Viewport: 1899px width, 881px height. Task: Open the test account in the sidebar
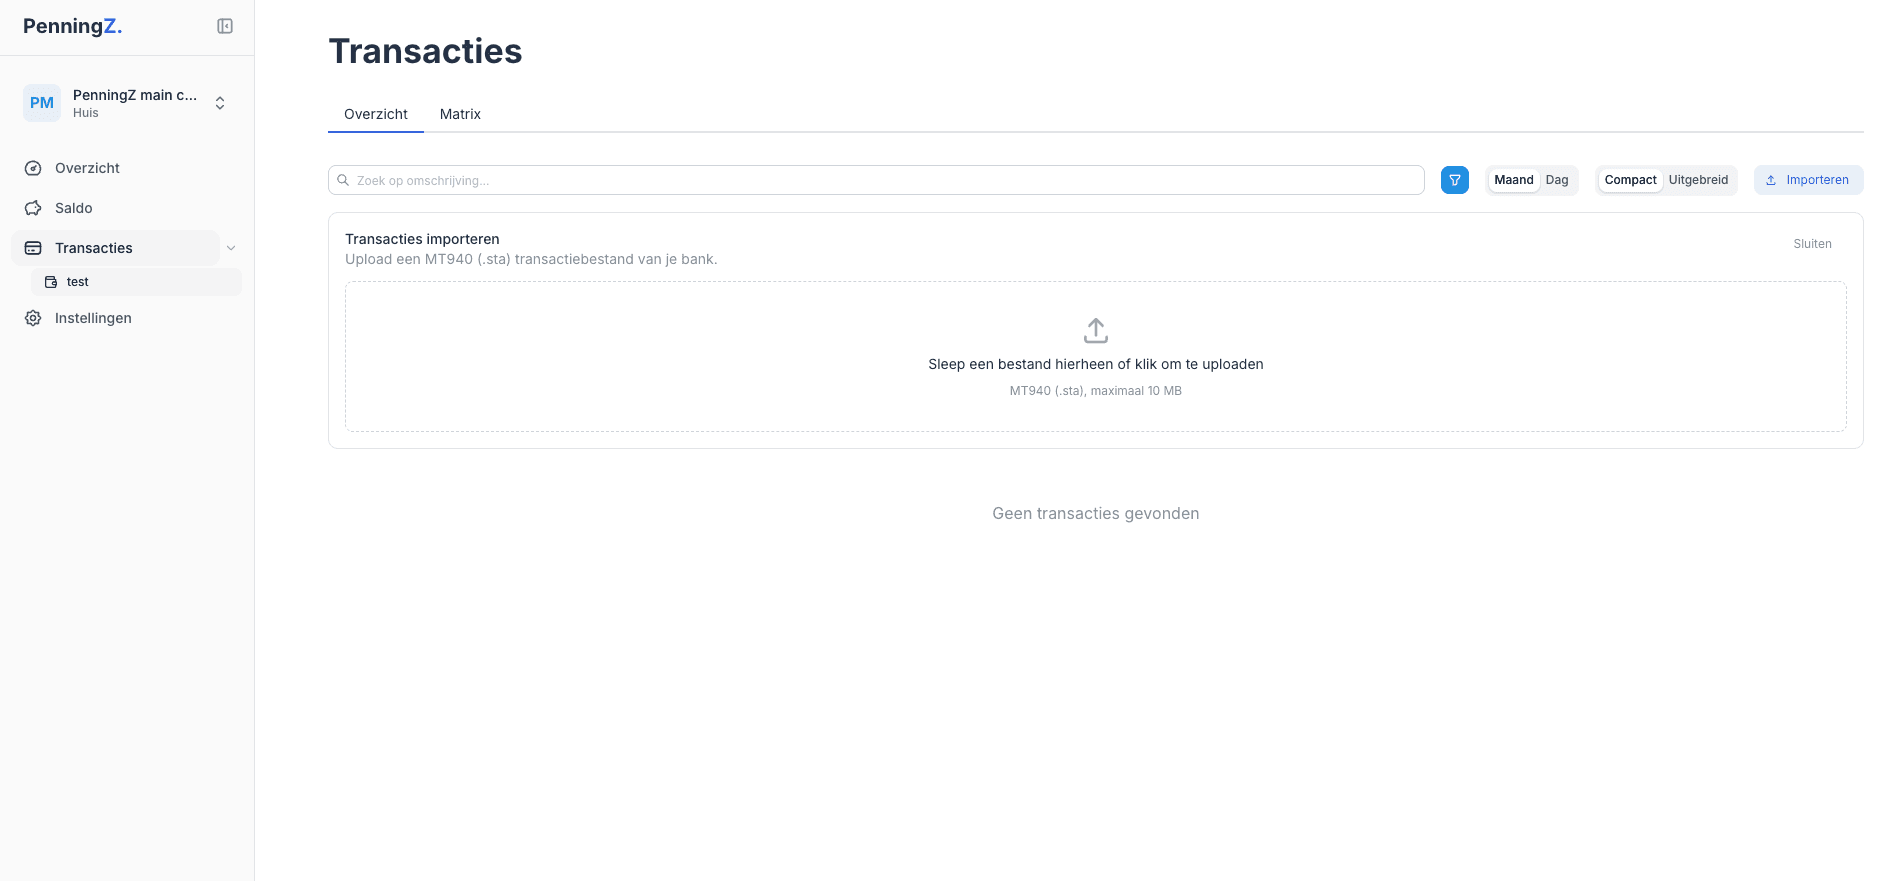(x=78, y=282)
